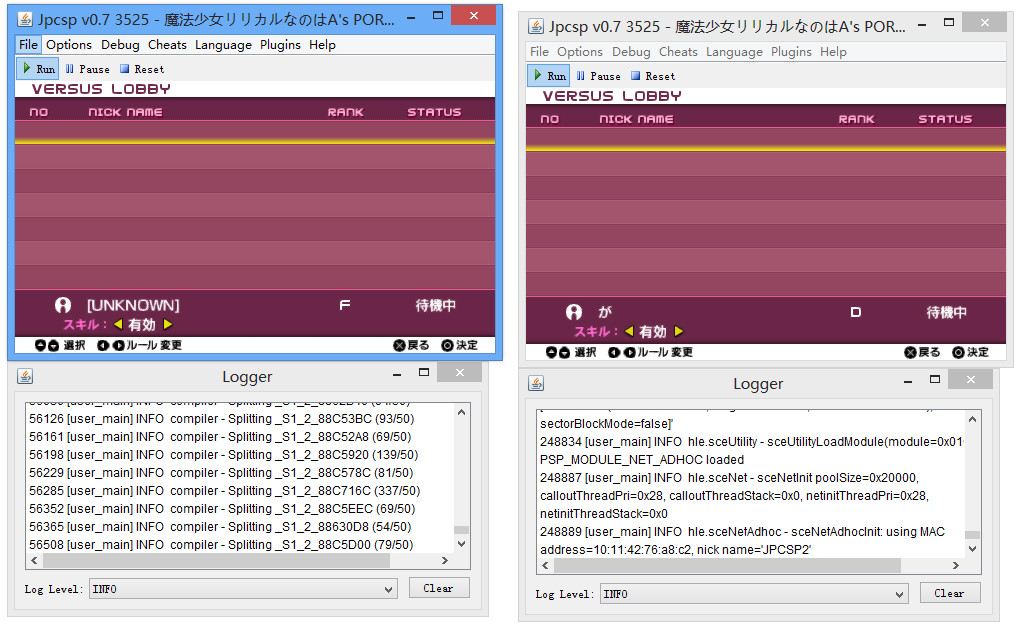The width and height of the screenshot is (1022, 633).
Task: Open Debug menu in right Jpcsp window
Action: tap(632, 52)
